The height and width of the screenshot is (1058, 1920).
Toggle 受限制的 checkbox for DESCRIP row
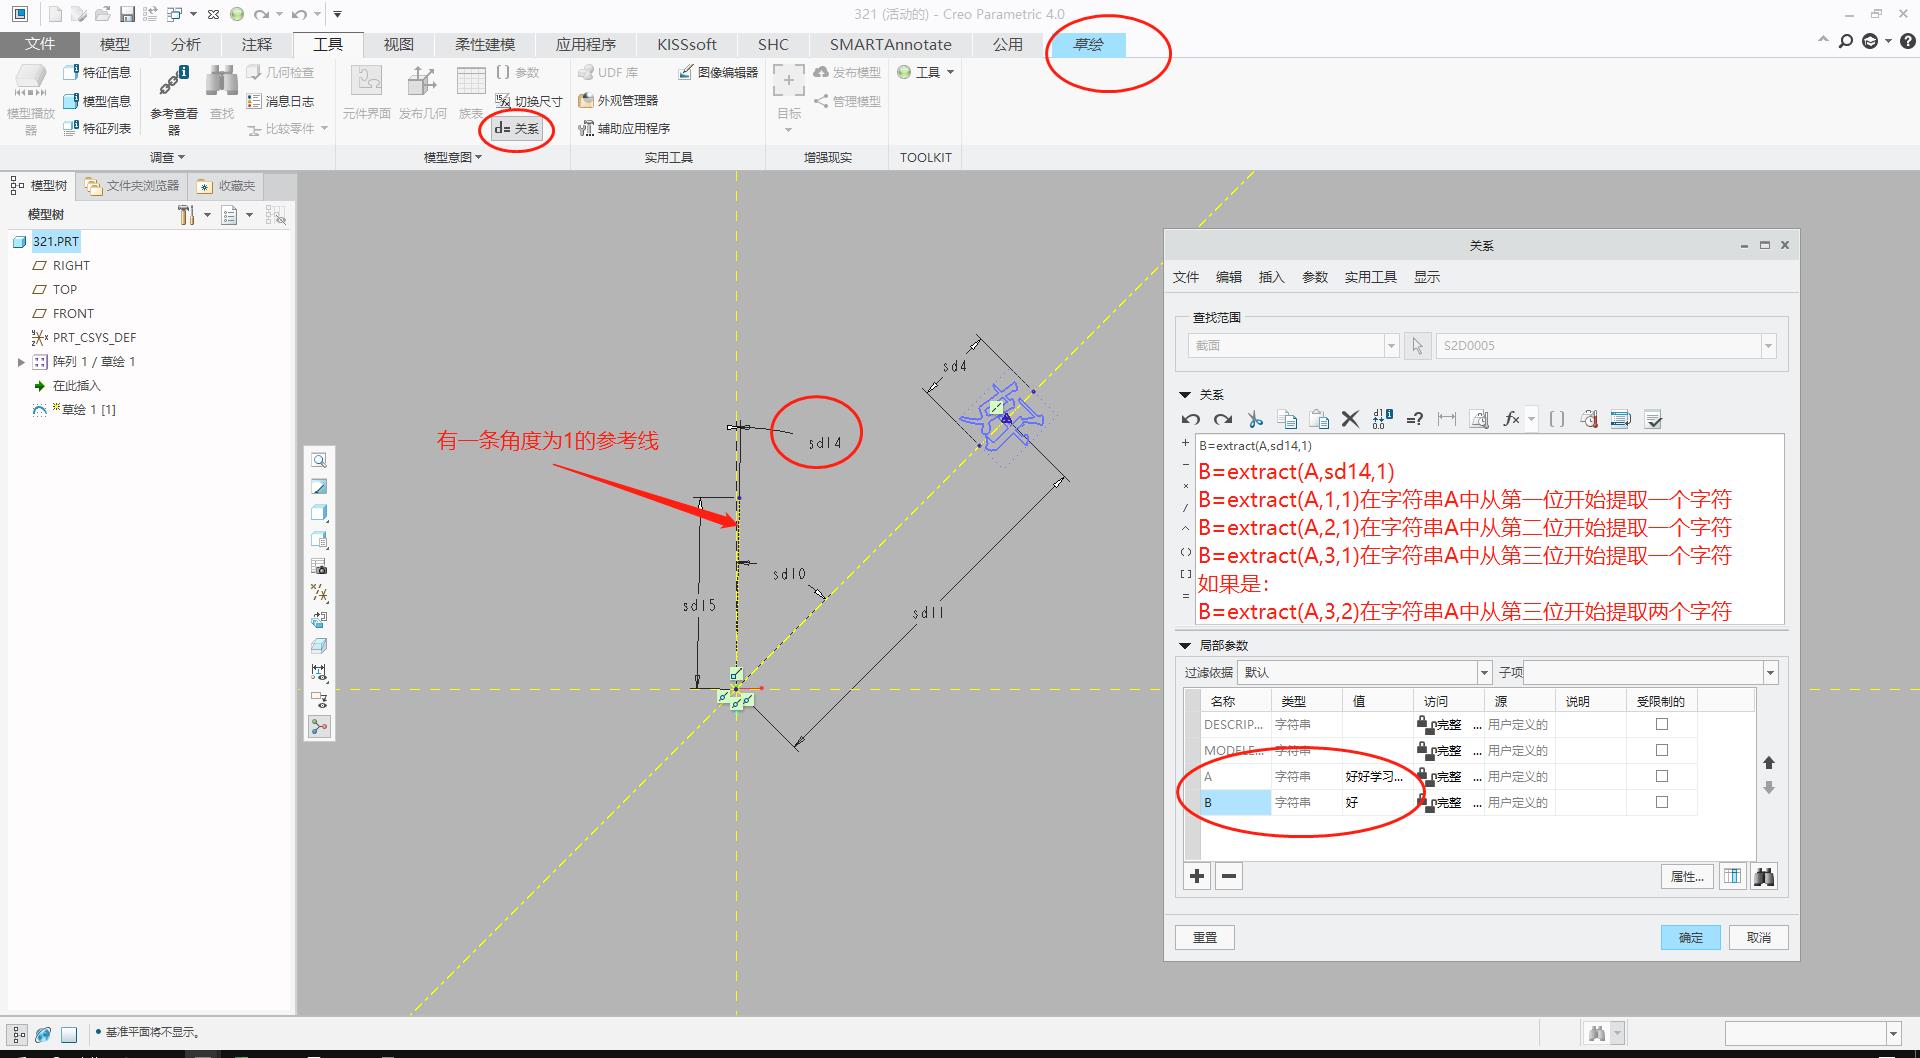(1662, 724)
